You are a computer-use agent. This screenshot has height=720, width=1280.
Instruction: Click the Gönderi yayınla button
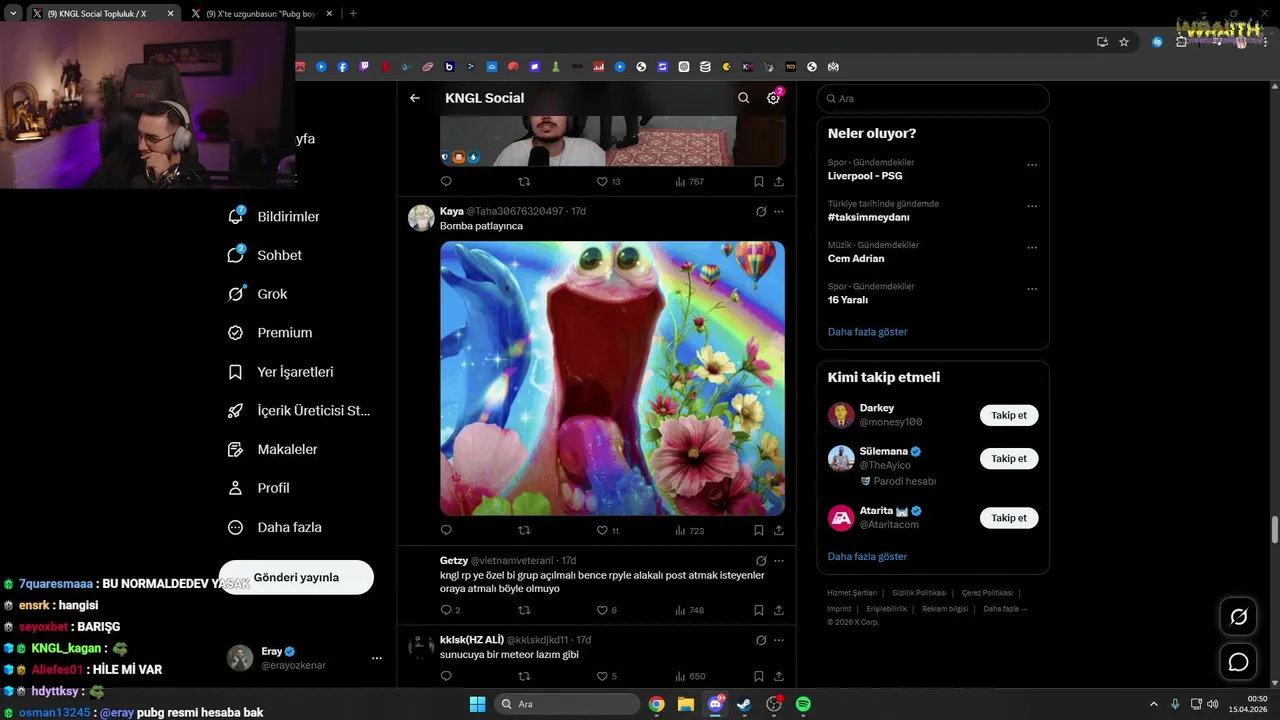point(296,577)
